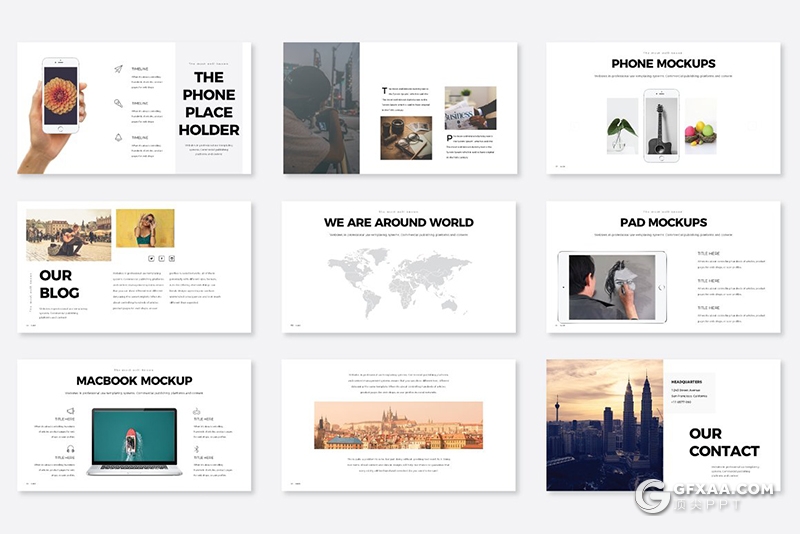Click the Our Contact title text

pos(723,442)
